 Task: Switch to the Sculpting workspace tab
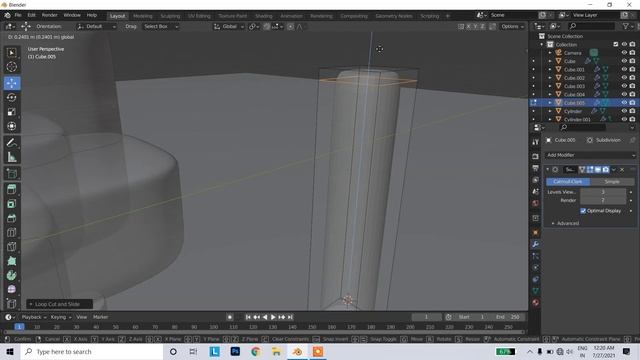[x=170, y=16]
